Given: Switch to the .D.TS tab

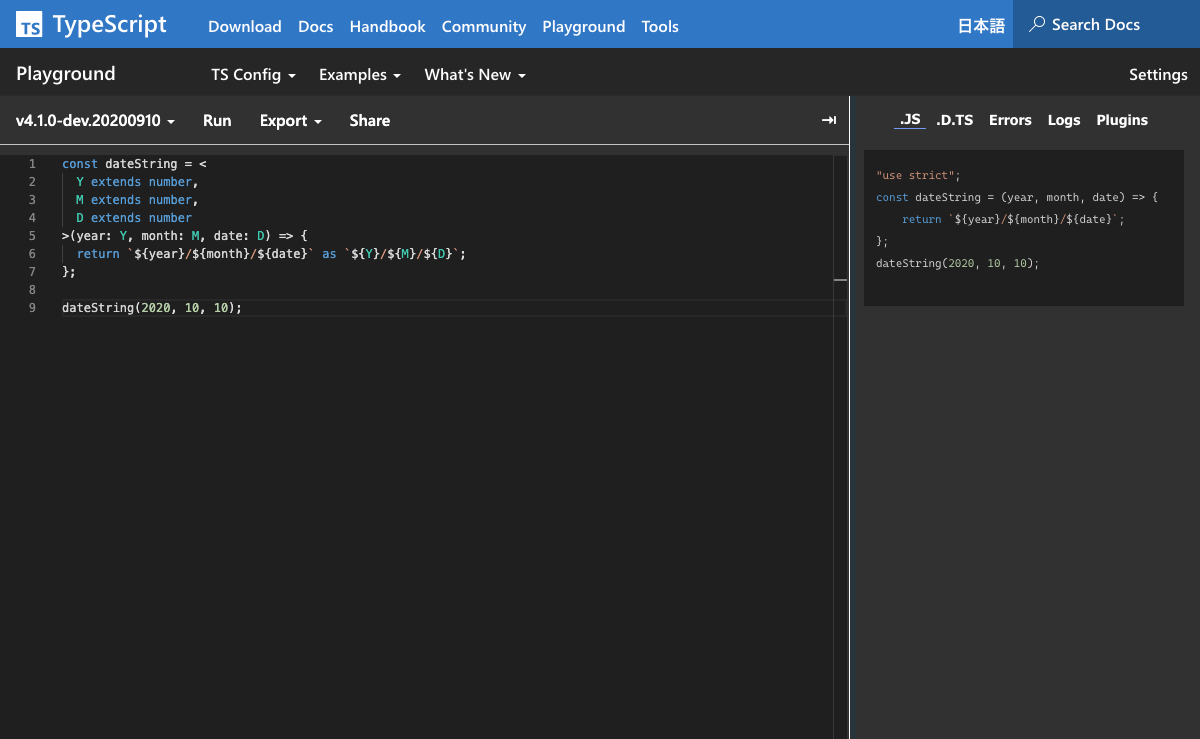Looking at the screenshot, I should 954,120.
